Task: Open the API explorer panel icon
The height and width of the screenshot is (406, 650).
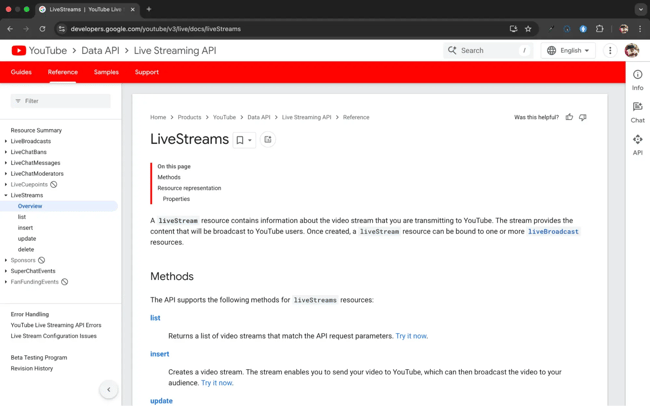Action: tap(637, 145)
